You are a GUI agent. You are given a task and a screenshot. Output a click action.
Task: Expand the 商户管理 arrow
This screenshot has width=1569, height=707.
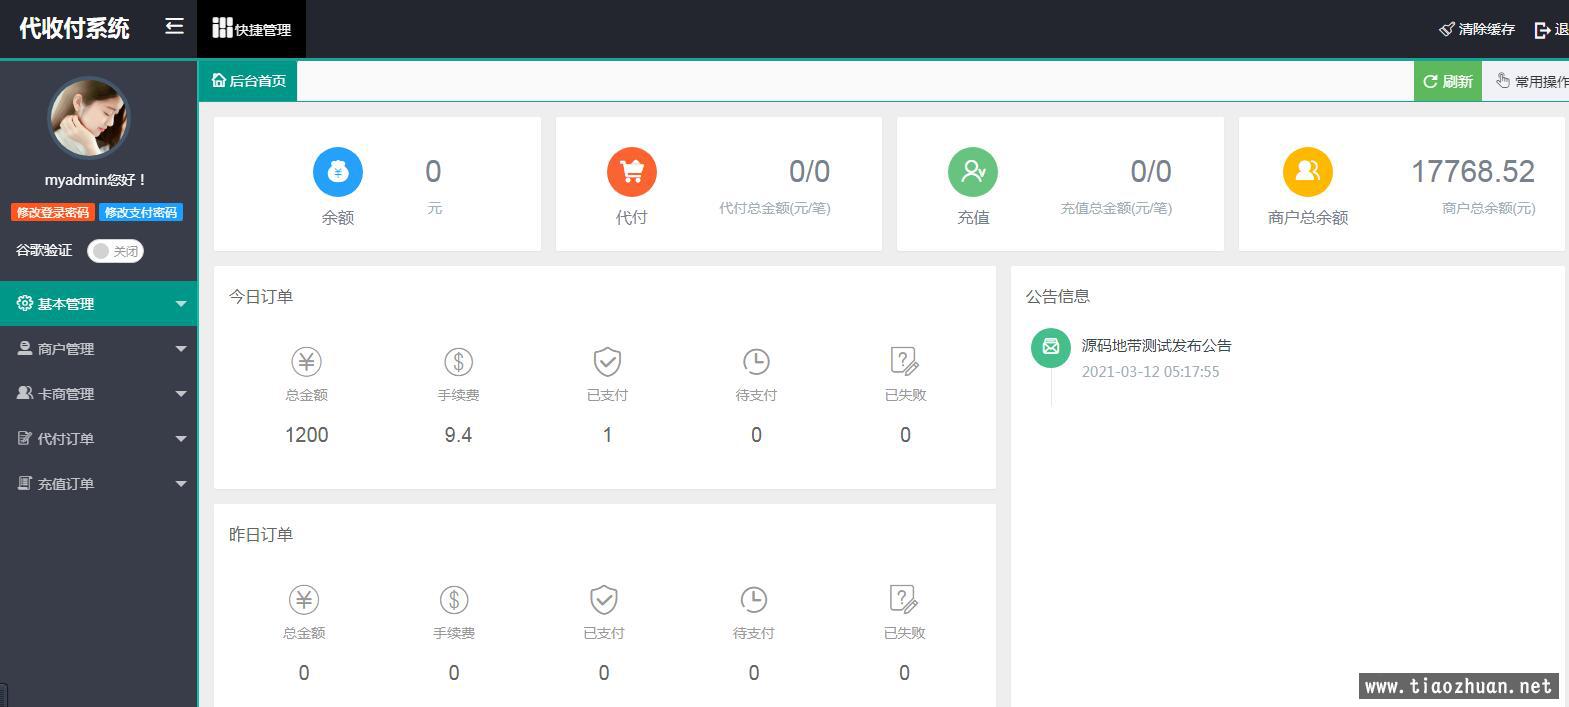click(x=181, y=349)
